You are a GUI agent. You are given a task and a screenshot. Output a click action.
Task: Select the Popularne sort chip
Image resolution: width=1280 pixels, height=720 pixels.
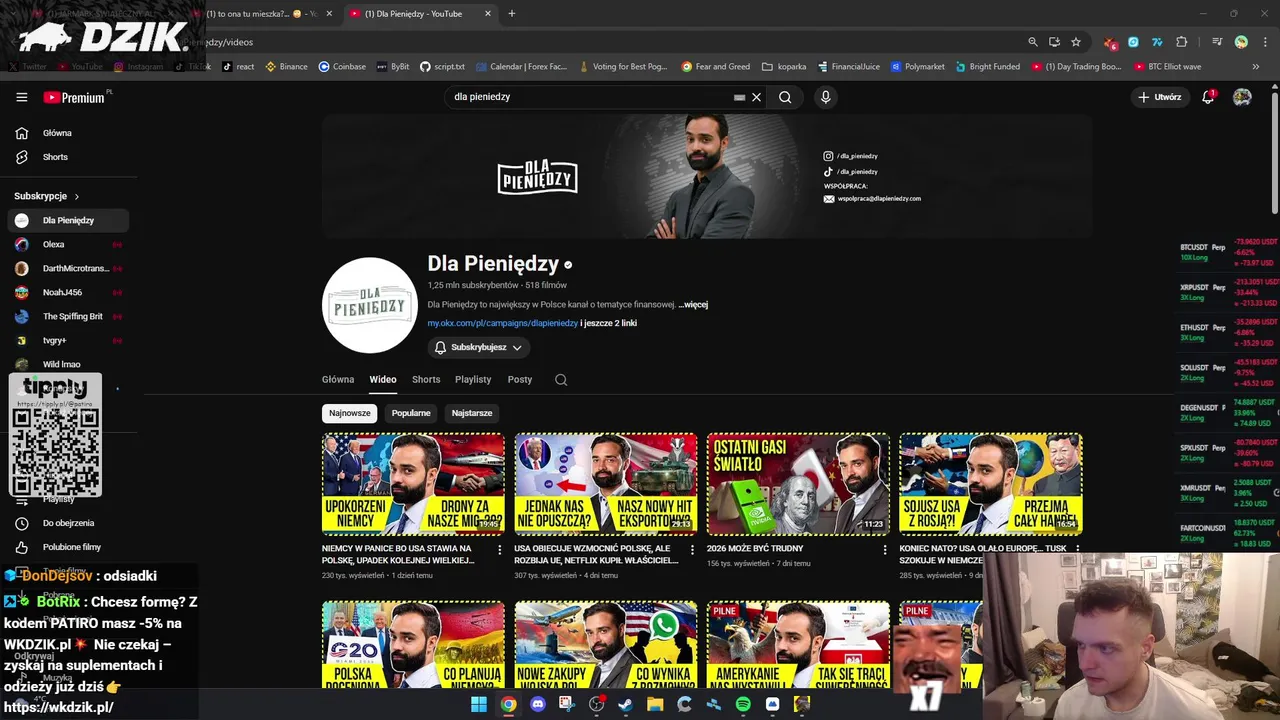[411, 413]
